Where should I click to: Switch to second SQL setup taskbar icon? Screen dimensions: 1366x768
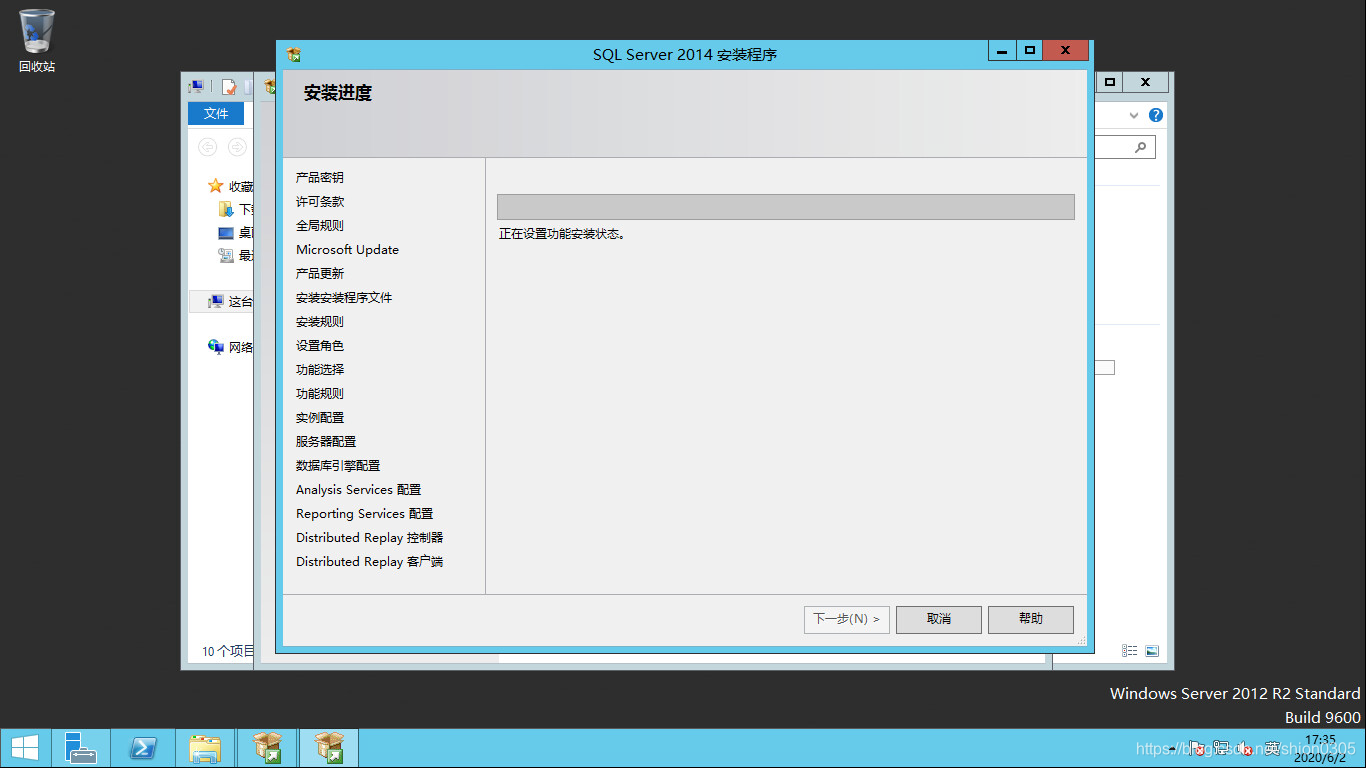pyautogui.click(x=329, y=748)
